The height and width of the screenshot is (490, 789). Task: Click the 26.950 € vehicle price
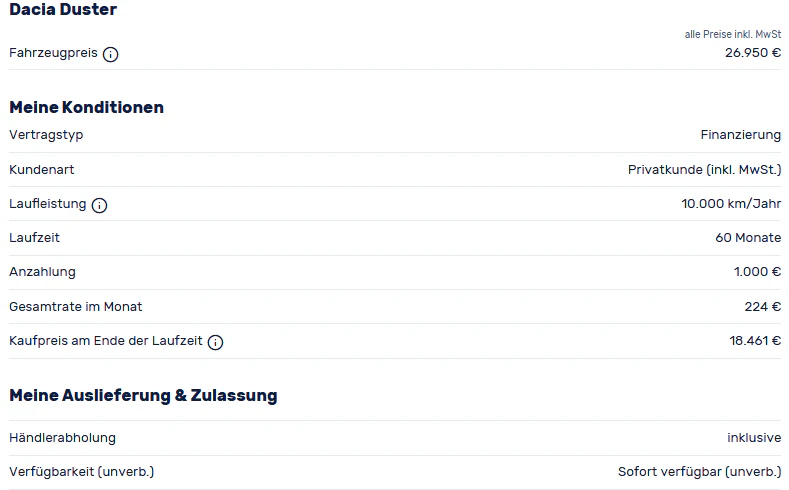tap(753, 53)
